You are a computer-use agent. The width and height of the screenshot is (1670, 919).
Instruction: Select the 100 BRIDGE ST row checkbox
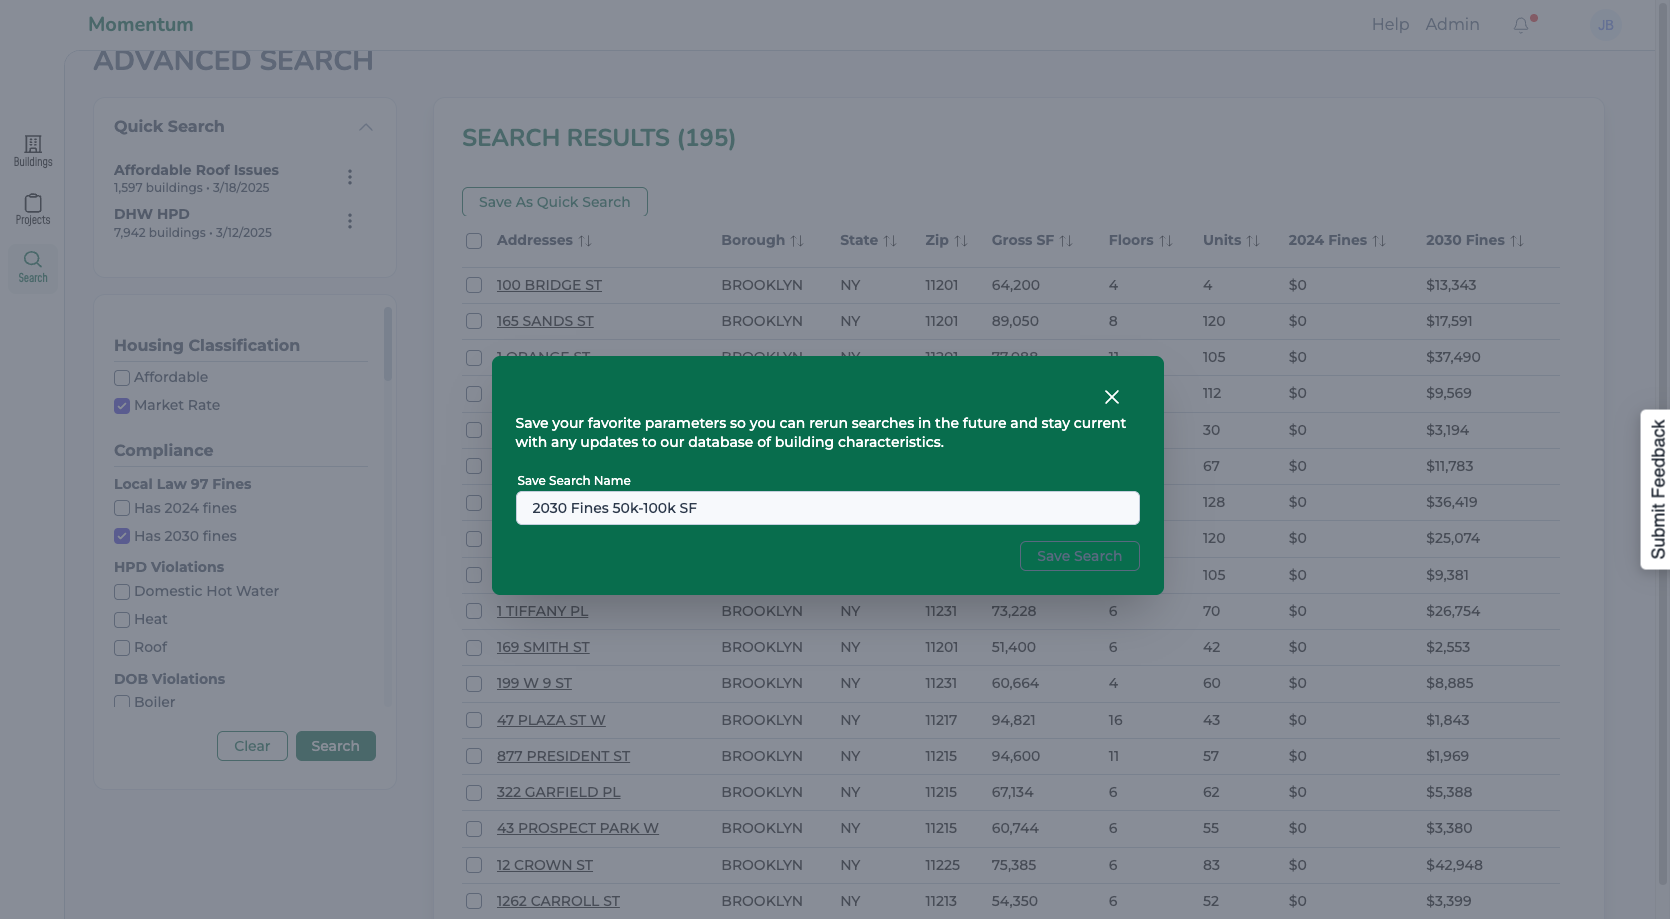click(x=474, y=285)
